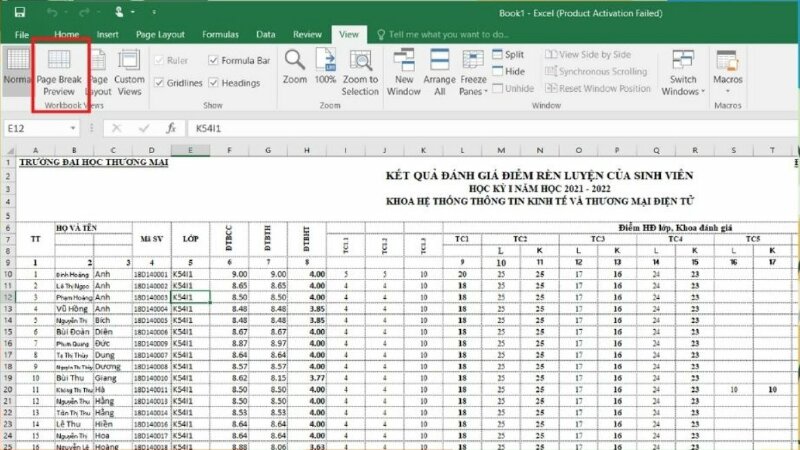
Task: Click Unhide window button
Action: click(513, 88)
